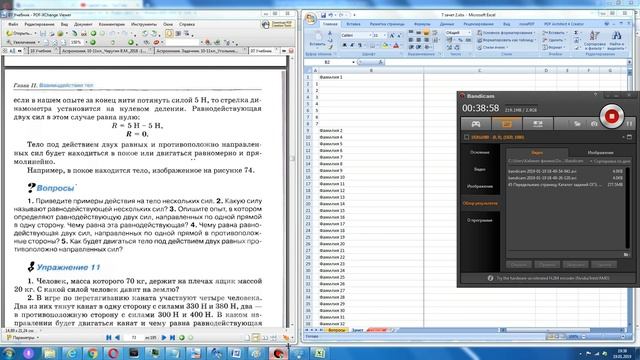Stop the Bandicam recording with red button
Viewport: 640px width, 360px height.
click(x=611, y=117)
